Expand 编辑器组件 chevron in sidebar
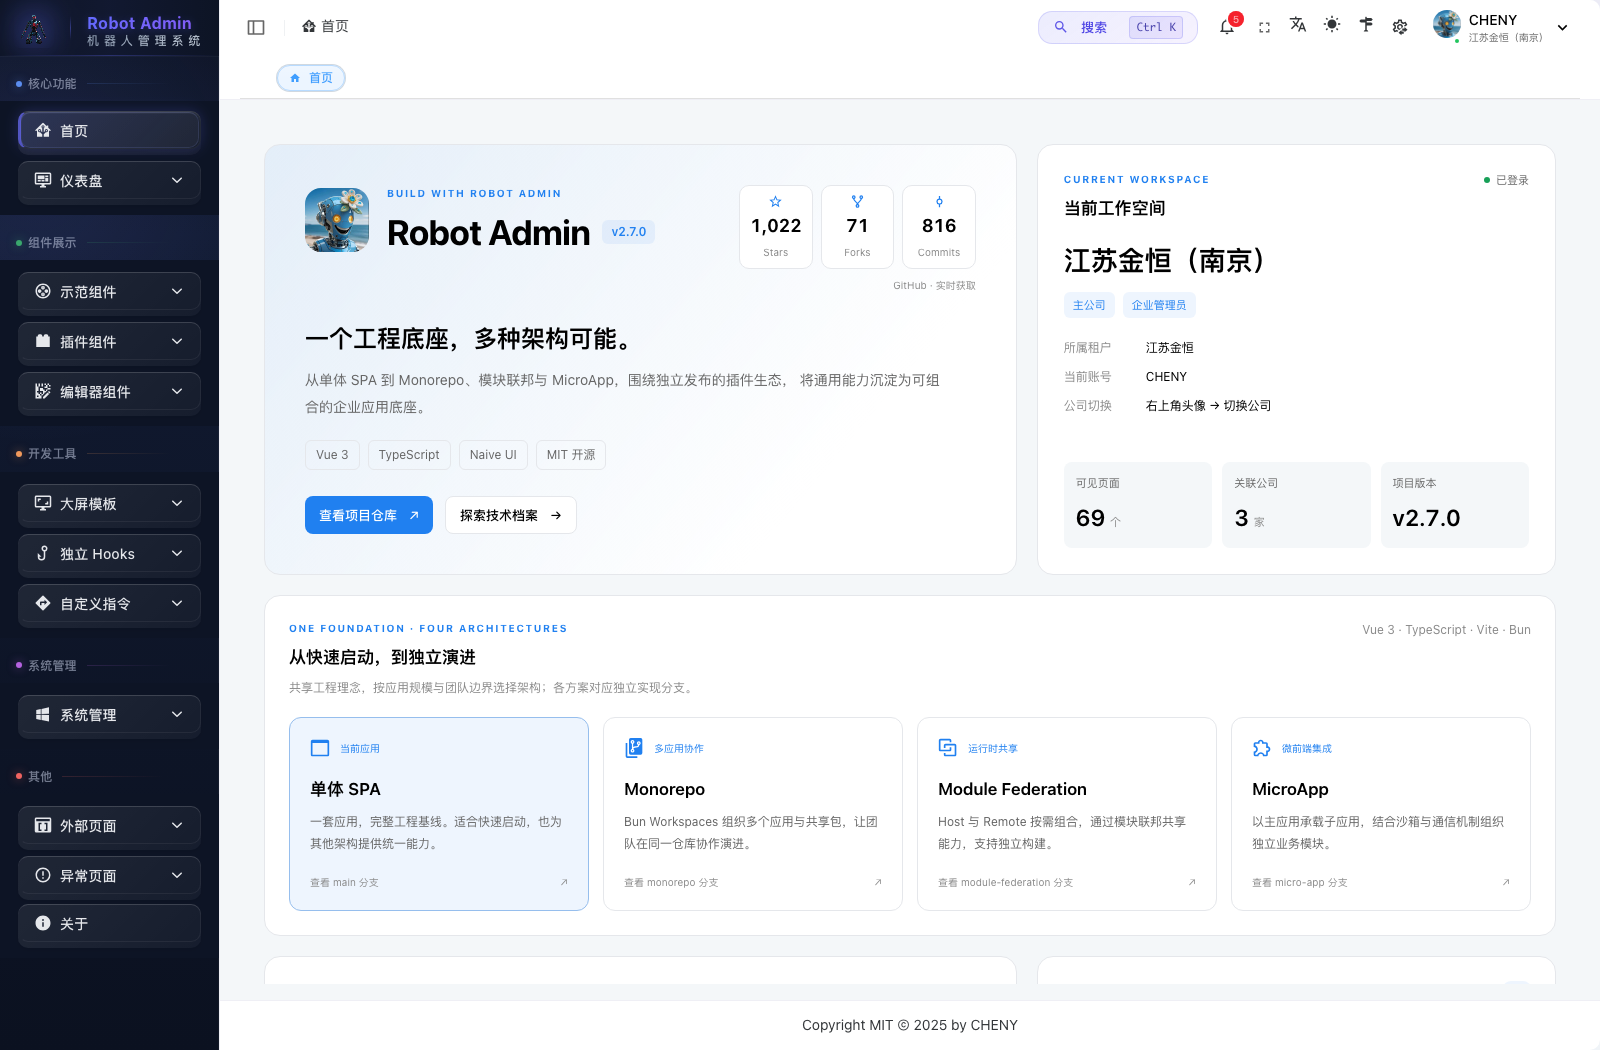The image size is (1600, 1050). tap(177, 392)
